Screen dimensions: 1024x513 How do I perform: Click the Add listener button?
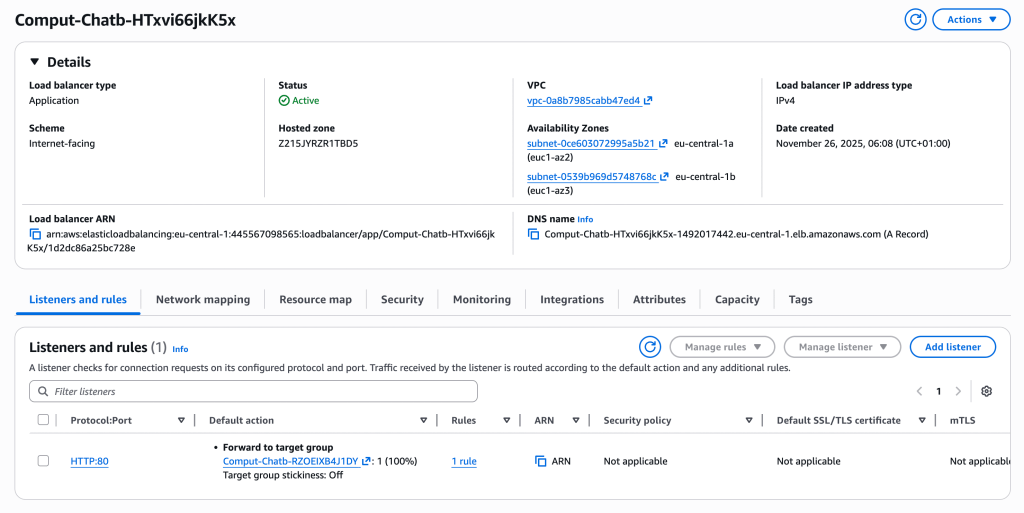[x=952, y=347]
